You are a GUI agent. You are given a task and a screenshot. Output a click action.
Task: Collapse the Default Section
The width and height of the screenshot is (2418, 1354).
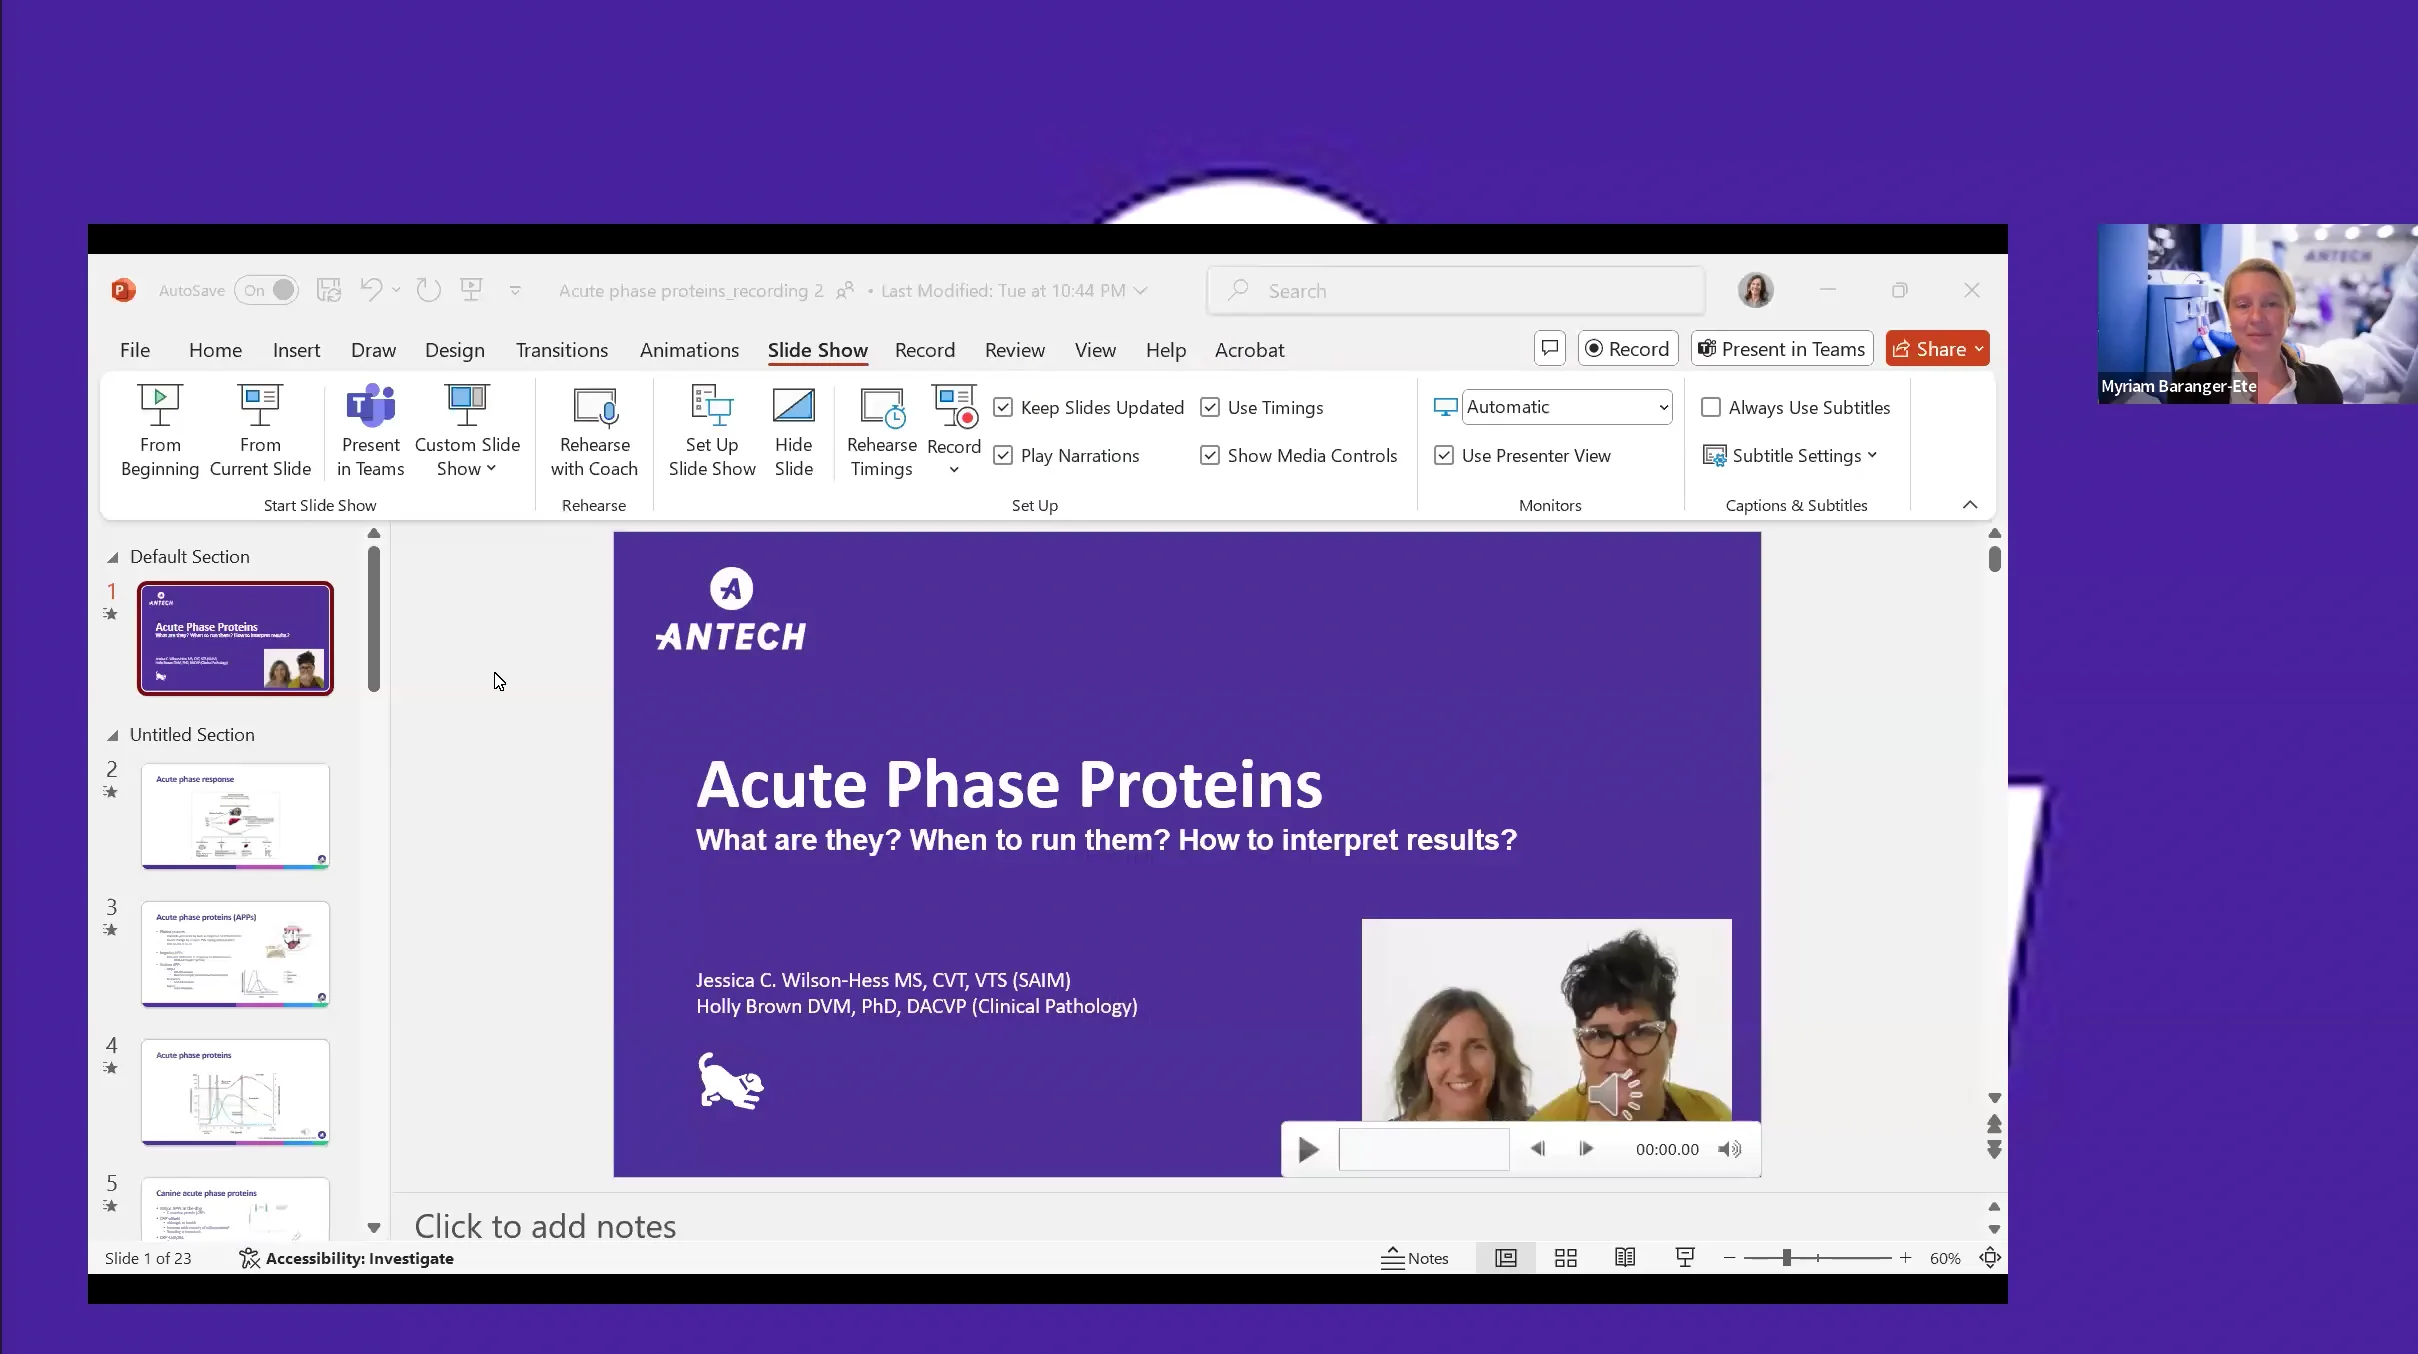pos(114,557)
